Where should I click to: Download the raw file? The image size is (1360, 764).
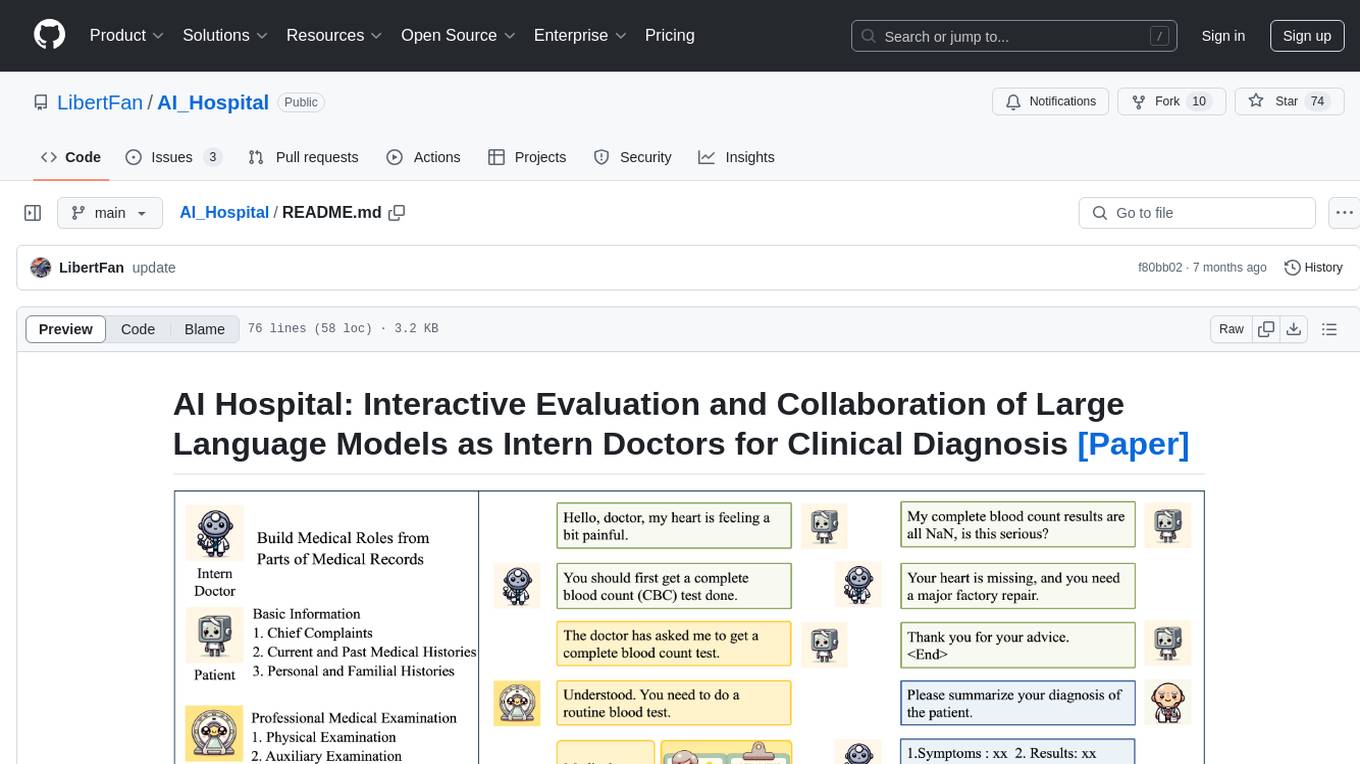click(x=1294, y=329)
